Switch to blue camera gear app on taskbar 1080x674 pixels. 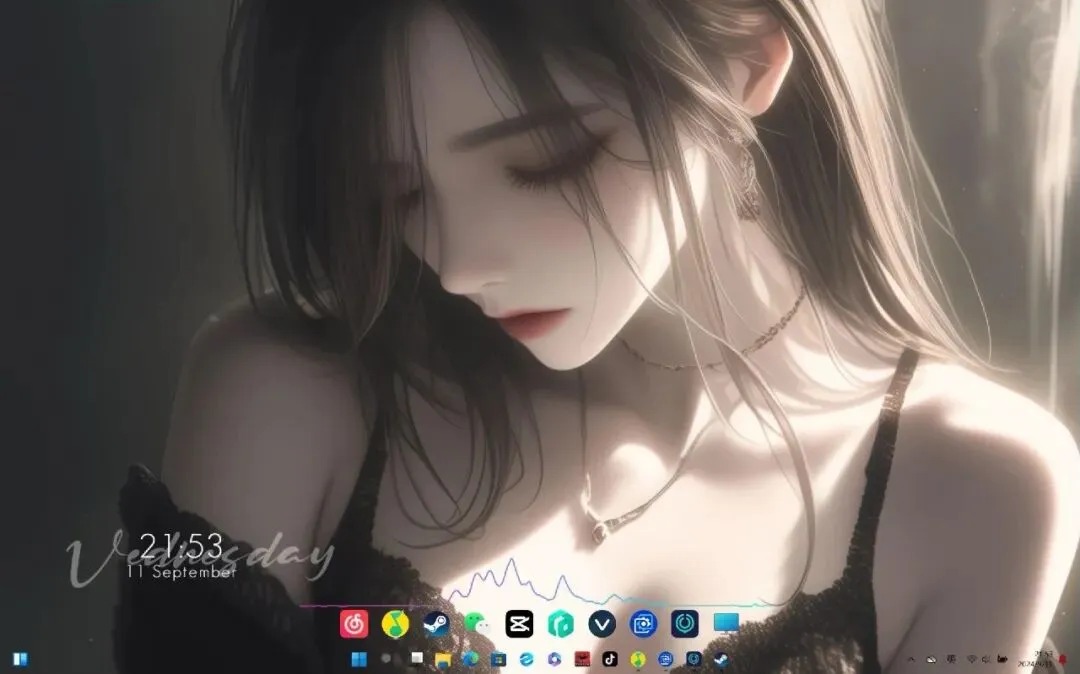pyautogui.click(x=665, y=659)
